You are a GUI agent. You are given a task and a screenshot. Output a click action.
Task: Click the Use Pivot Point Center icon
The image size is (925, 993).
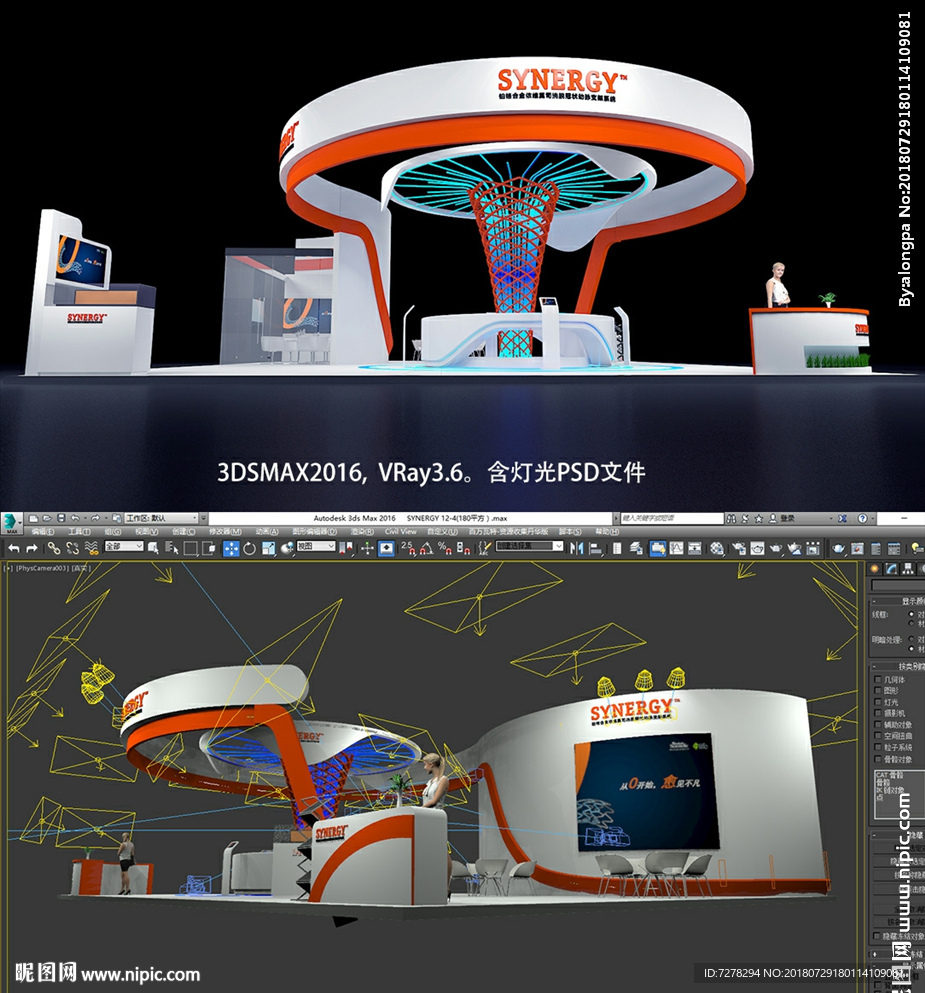pyautogui.click(x=346, y=548)
